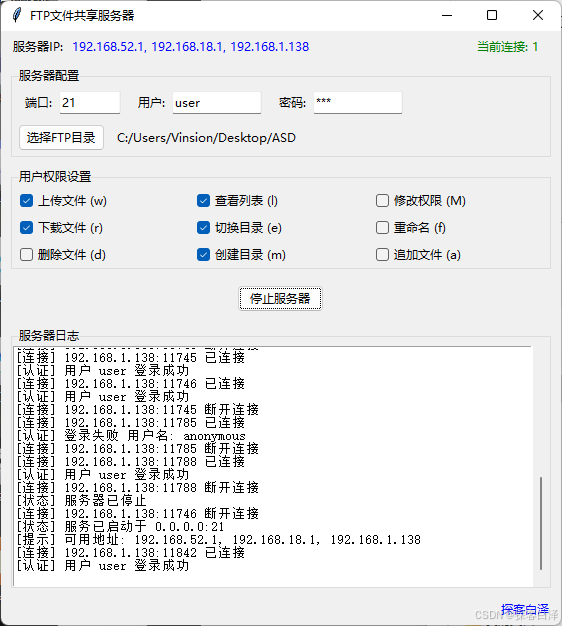Image resolution: width=562 pixels, height=626 pixels.
Task: Click the 停止服务器 button
Action: pyautogui.click(x=280, y=298)
